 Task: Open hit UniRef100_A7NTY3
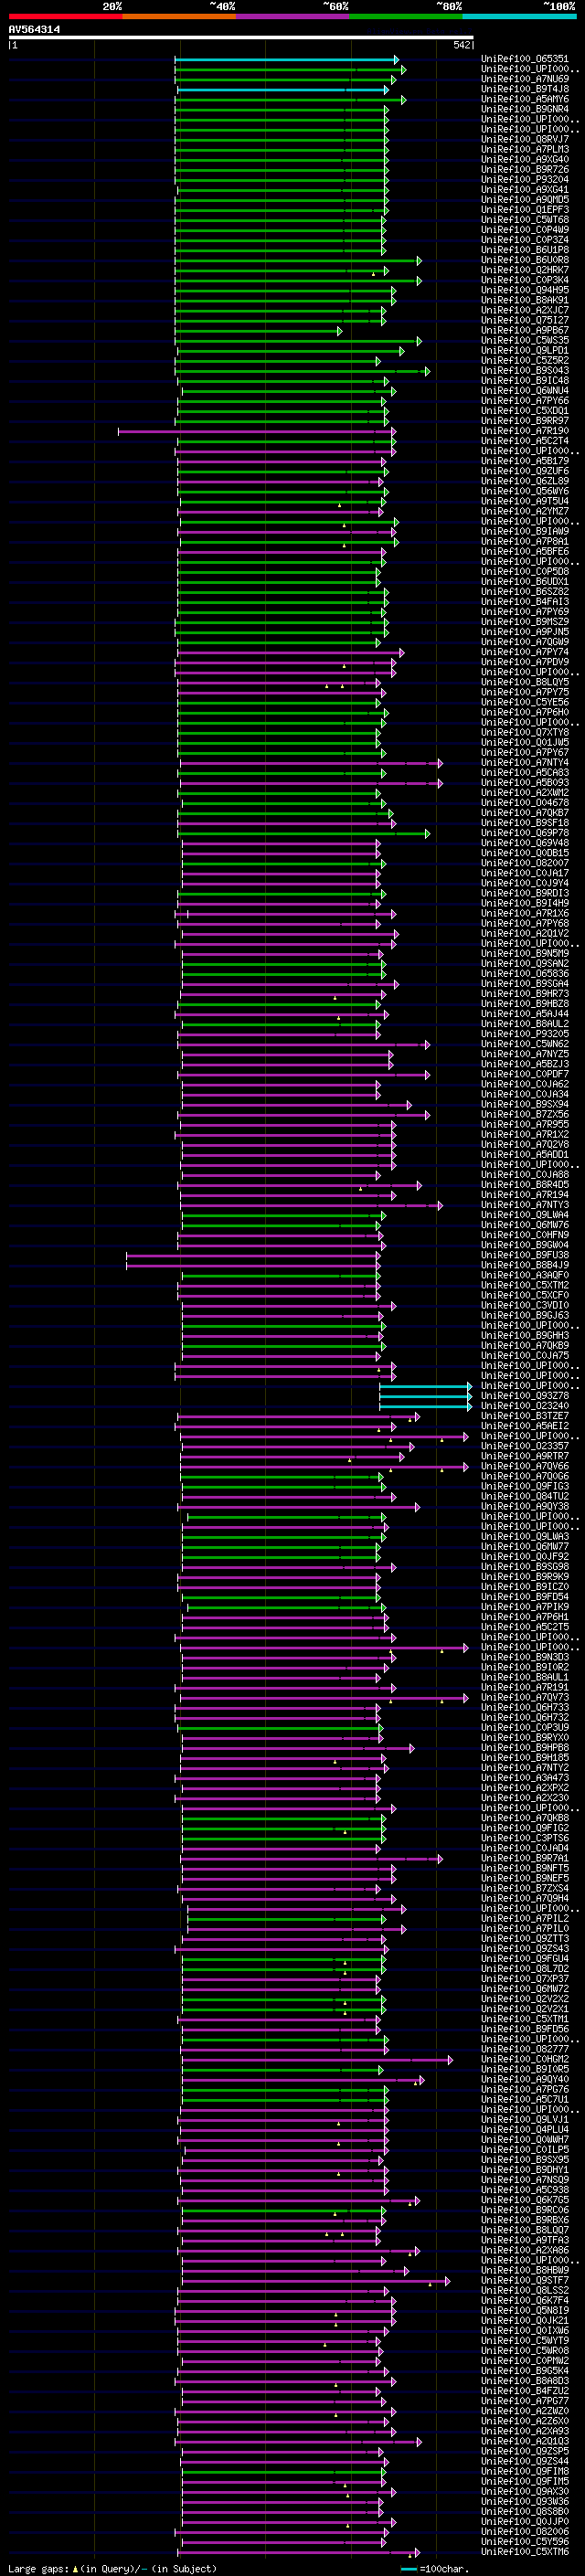[x=525, y=1205]
